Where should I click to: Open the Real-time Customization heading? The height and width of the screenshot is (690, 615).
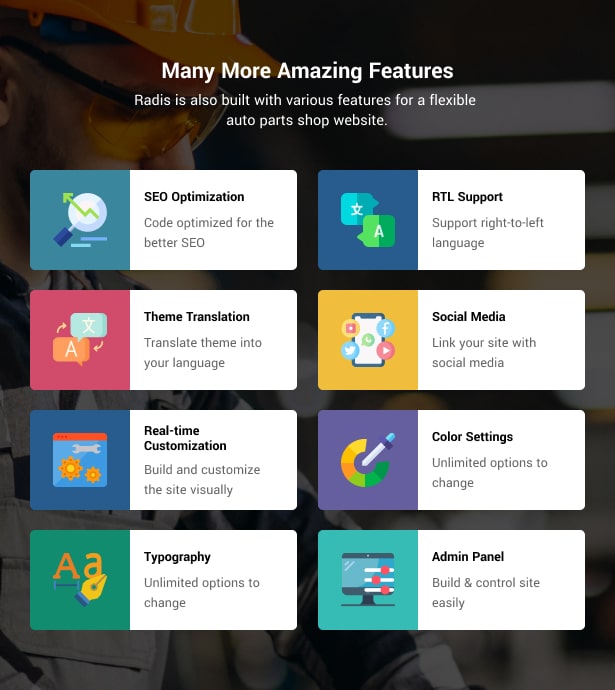click(185, 438)
